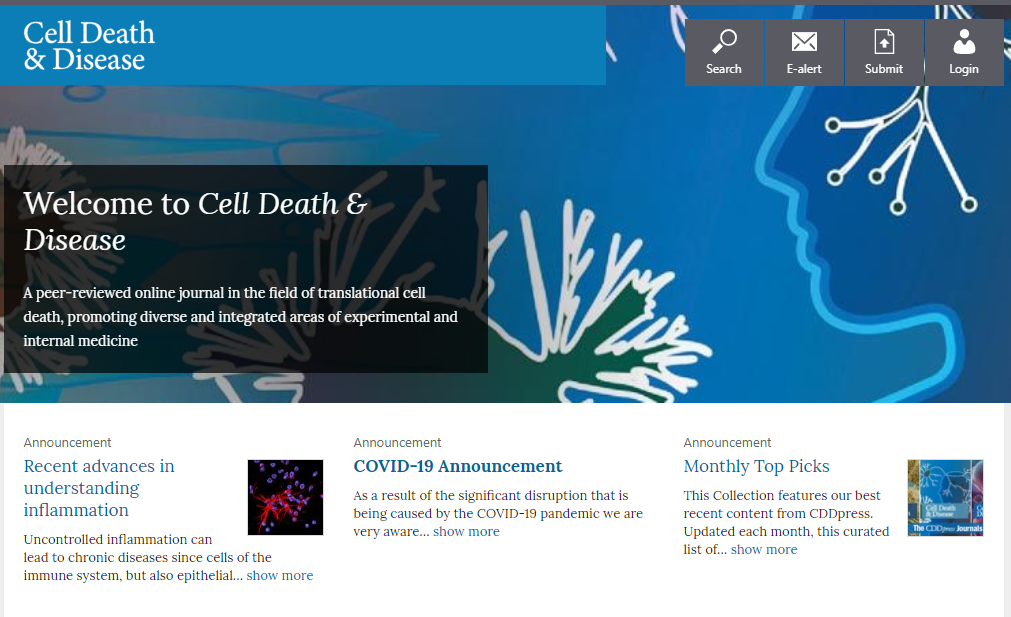Click the red inflammation cell microscopy thumbnail
This screenshot has height=617, width=1011.
point(286,497)
